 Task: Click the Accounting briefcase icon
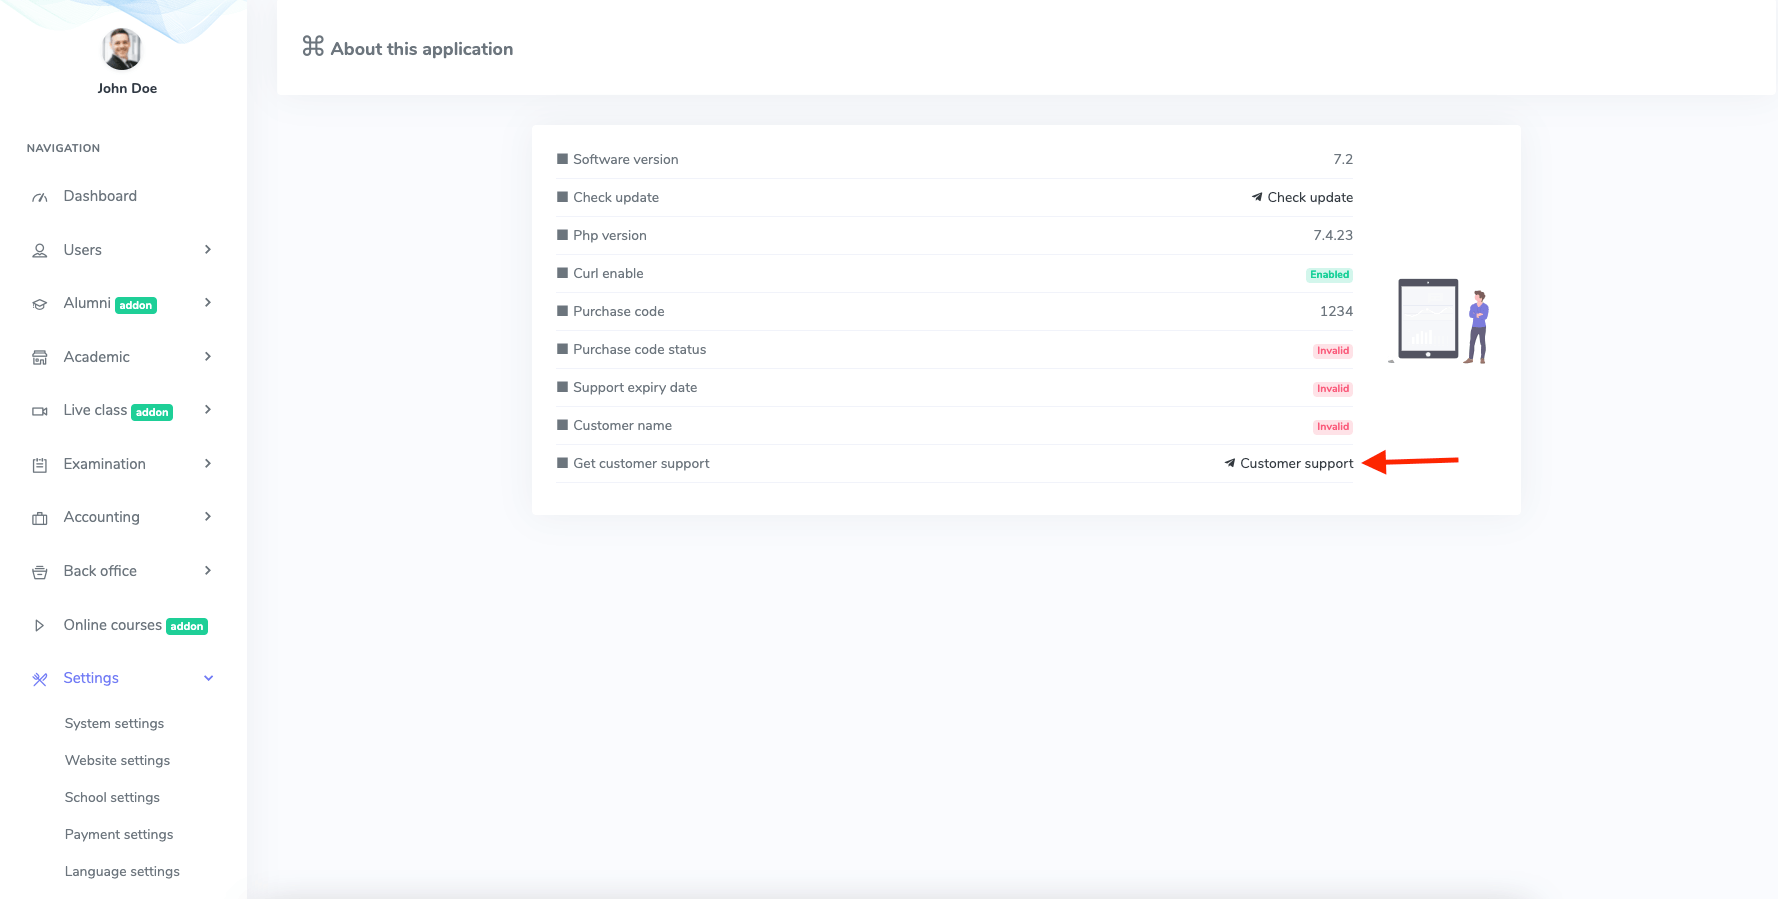tap(40, 518)
